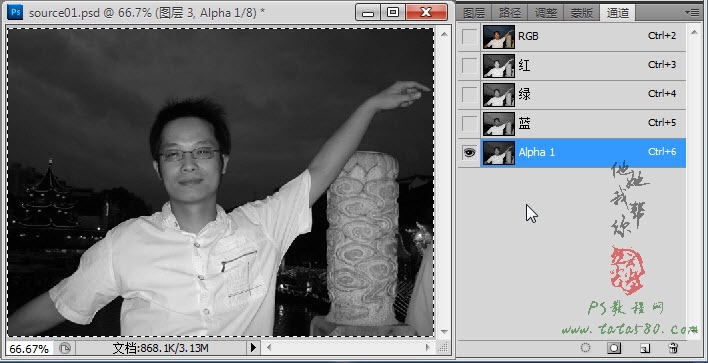This screenshot has width=708, height=363.
Task: Switch to the 路径 (Paths) tab
Action: click(x=510, y=13)
